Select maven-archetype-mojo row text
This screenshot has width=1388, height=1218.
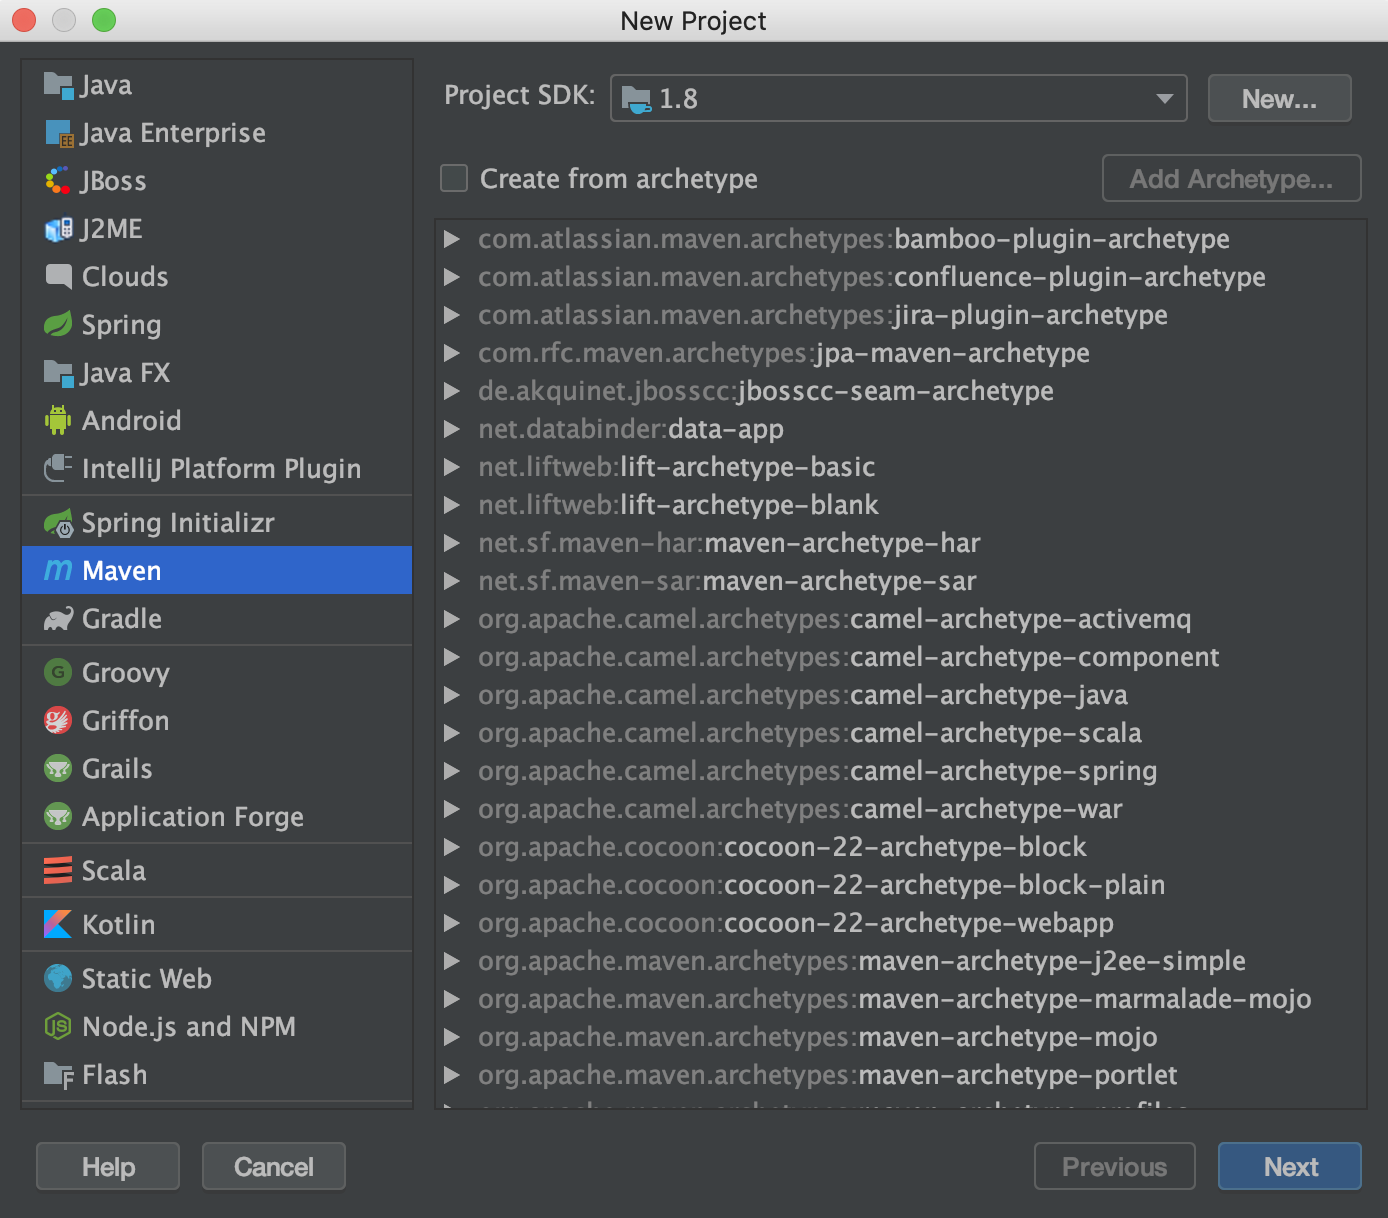click(x=818, y=1037)
